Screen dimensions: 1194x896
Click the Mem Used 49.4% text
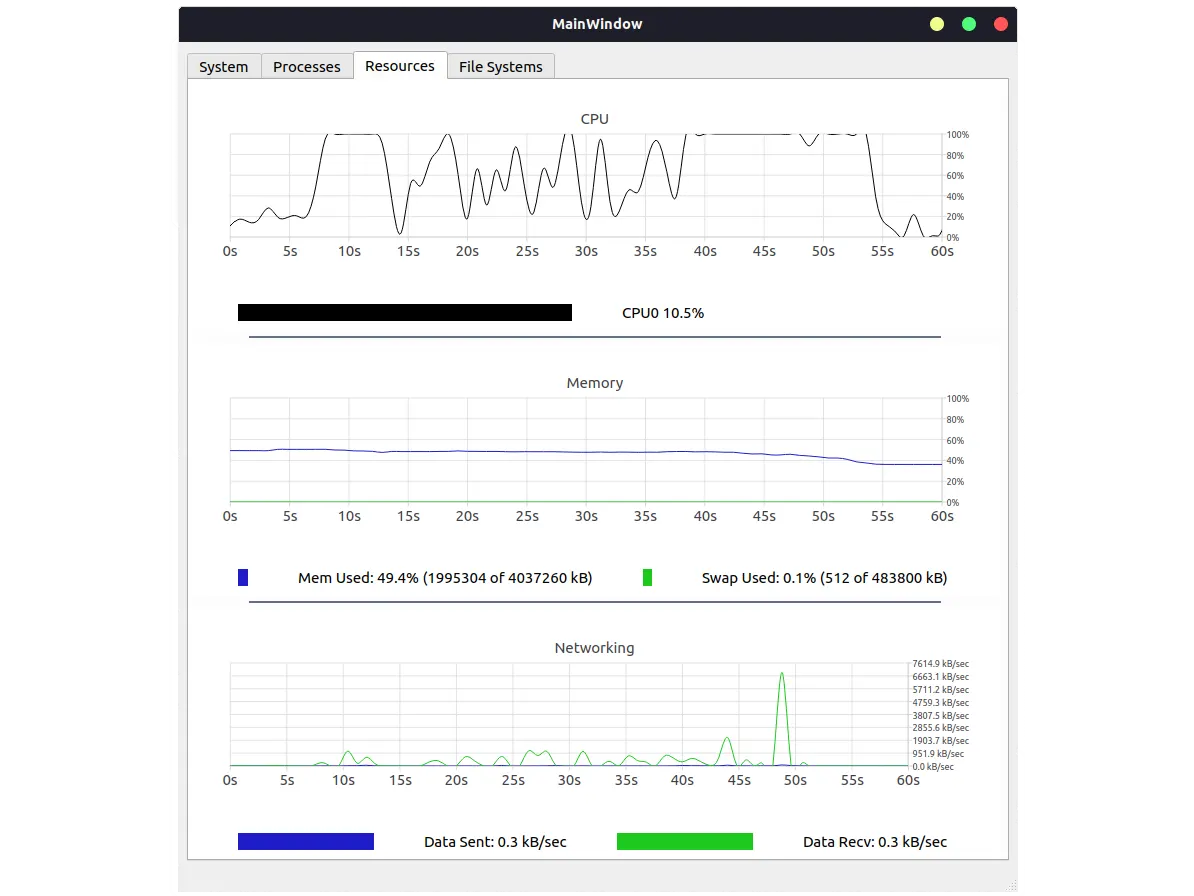[x=445, y=578]
